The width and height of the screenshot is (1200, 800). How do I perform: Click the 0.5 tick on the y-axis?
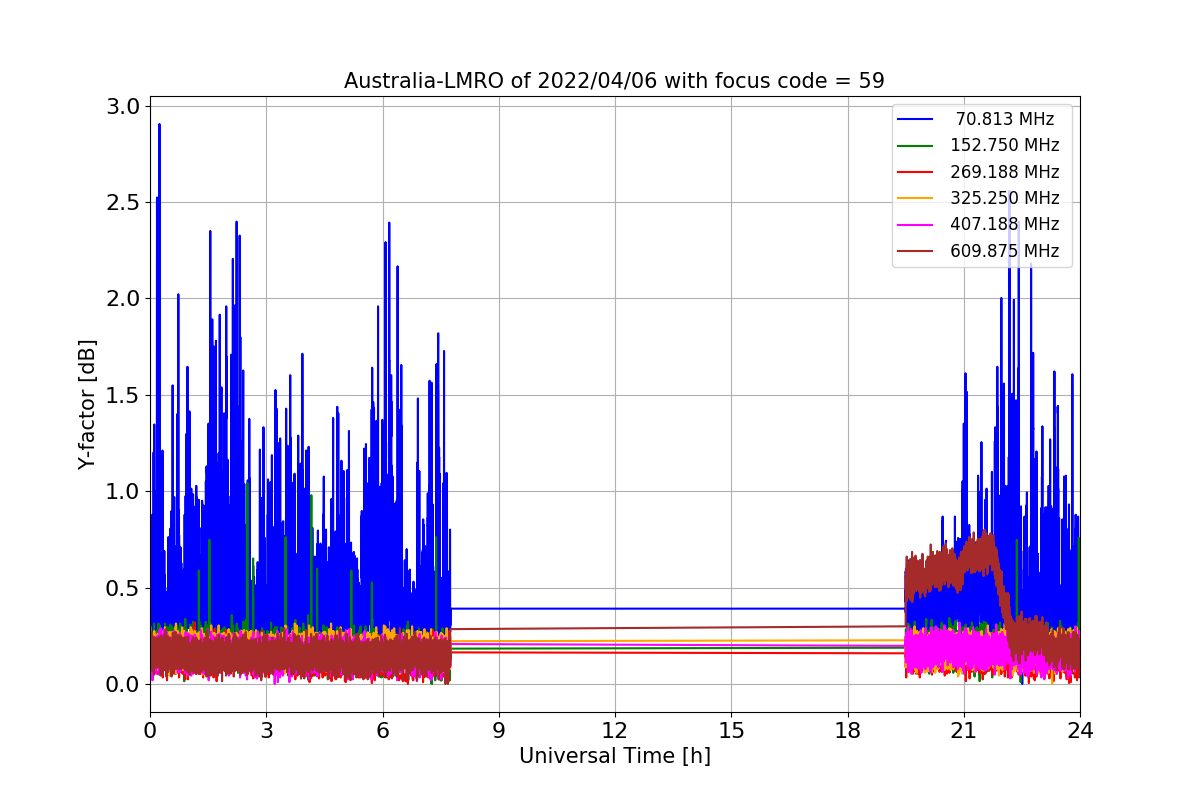point(122,588)
